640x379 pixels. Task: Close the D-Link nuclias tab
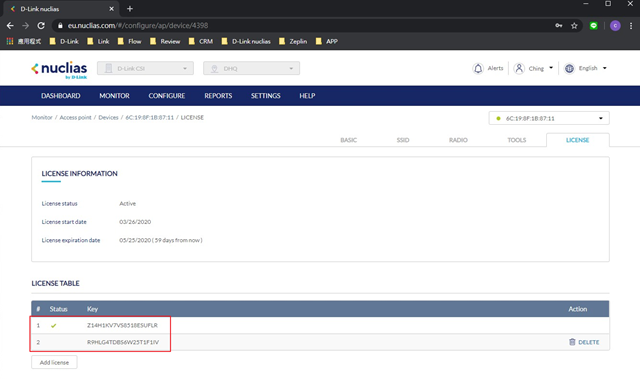tap(111, 9)
